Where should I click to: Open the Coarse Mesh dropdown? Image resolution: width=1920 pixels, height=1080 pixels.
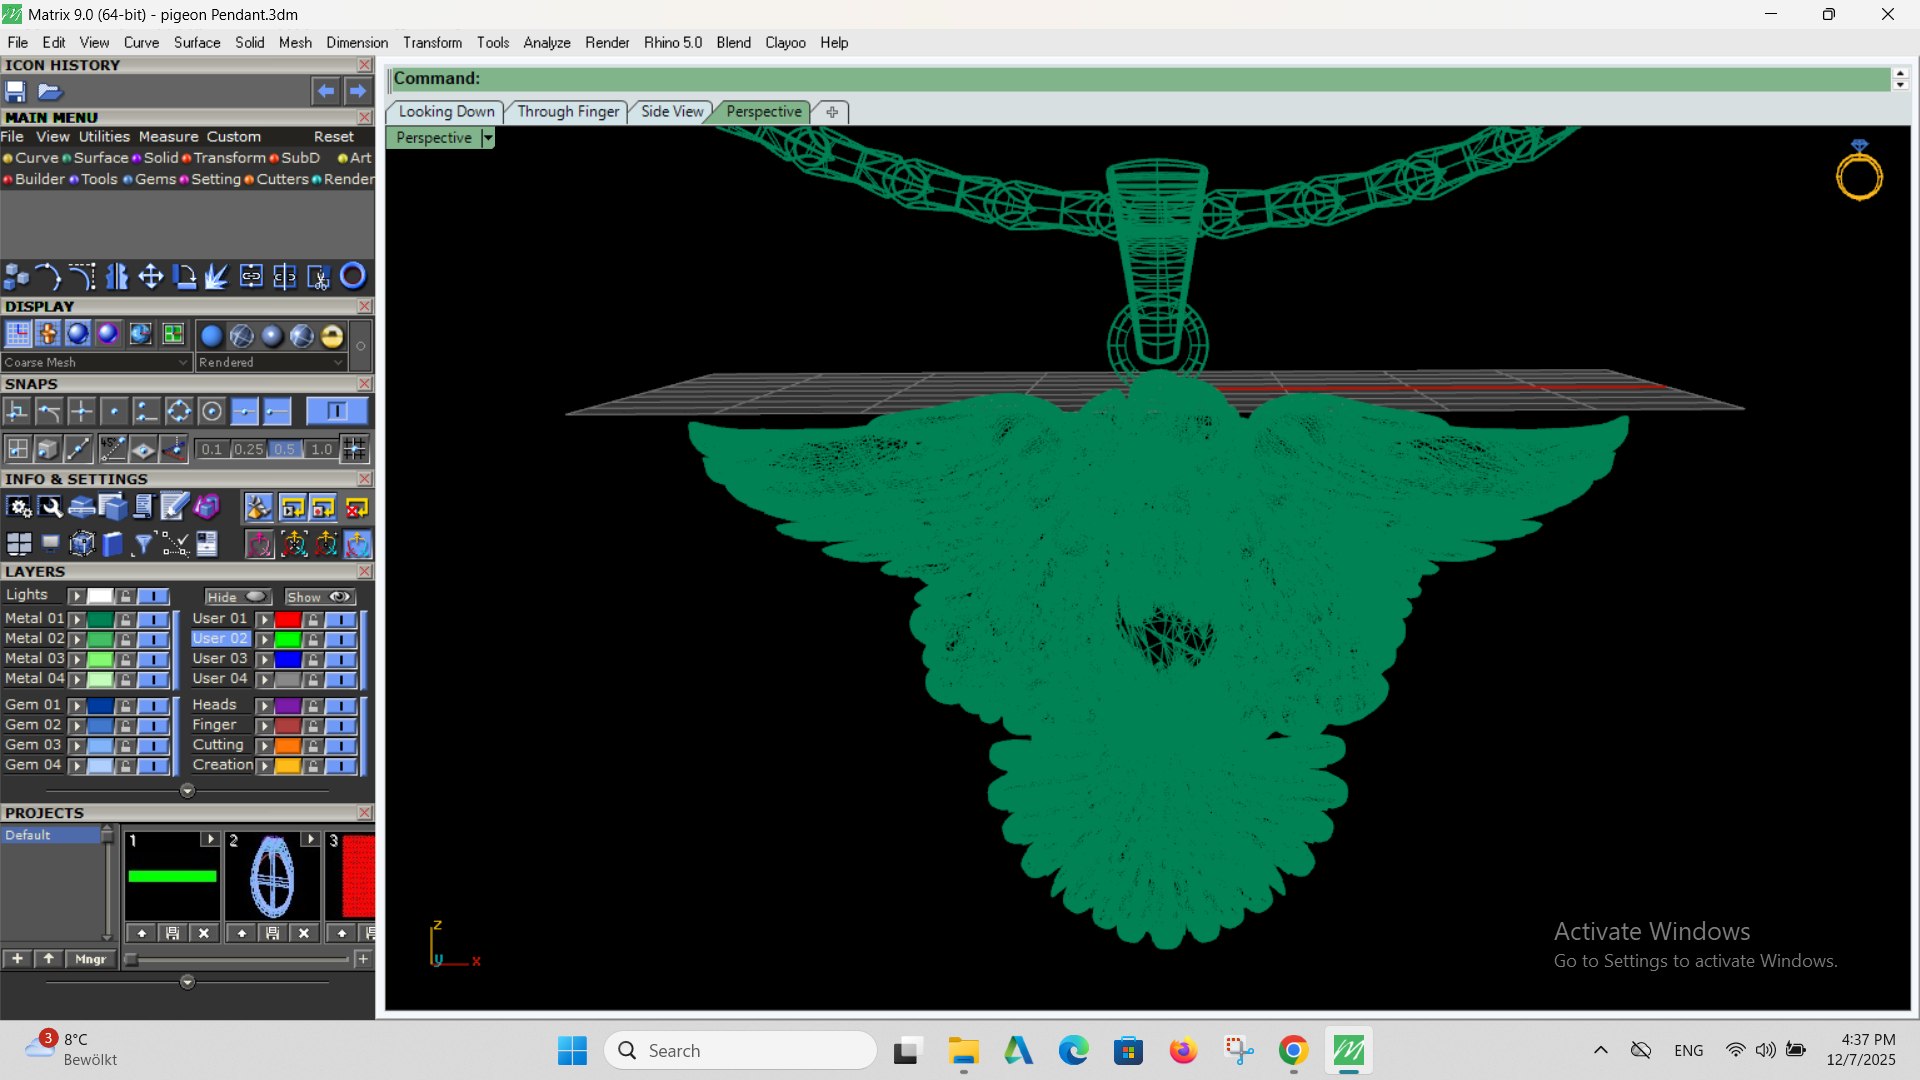(96, 362)
